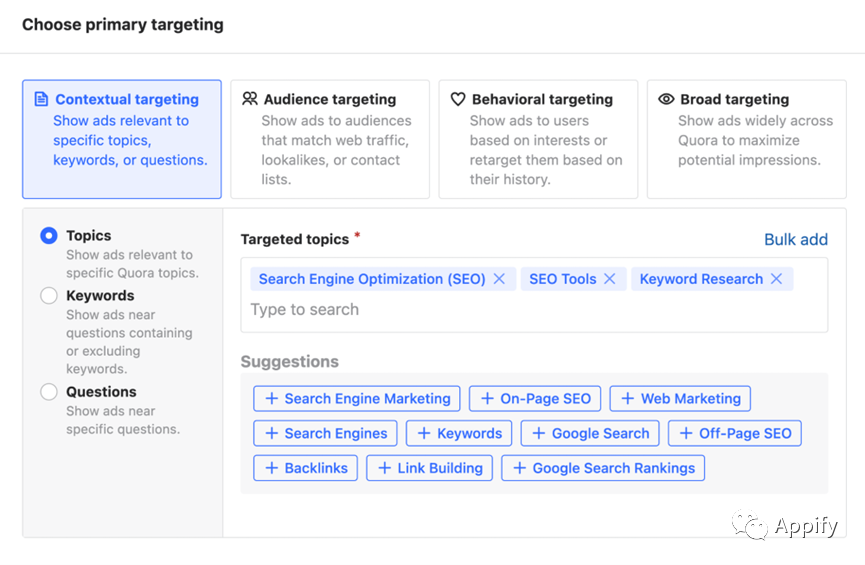Click the heart icon on Behavioral targeting
The height and width of the screenshot is (565, 865).
(x=458, y=99)
